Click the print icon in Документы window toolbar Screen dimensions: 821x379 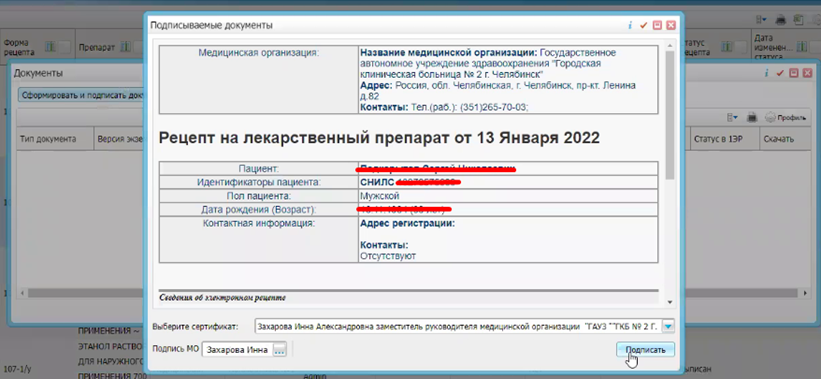tap(751, 118)
